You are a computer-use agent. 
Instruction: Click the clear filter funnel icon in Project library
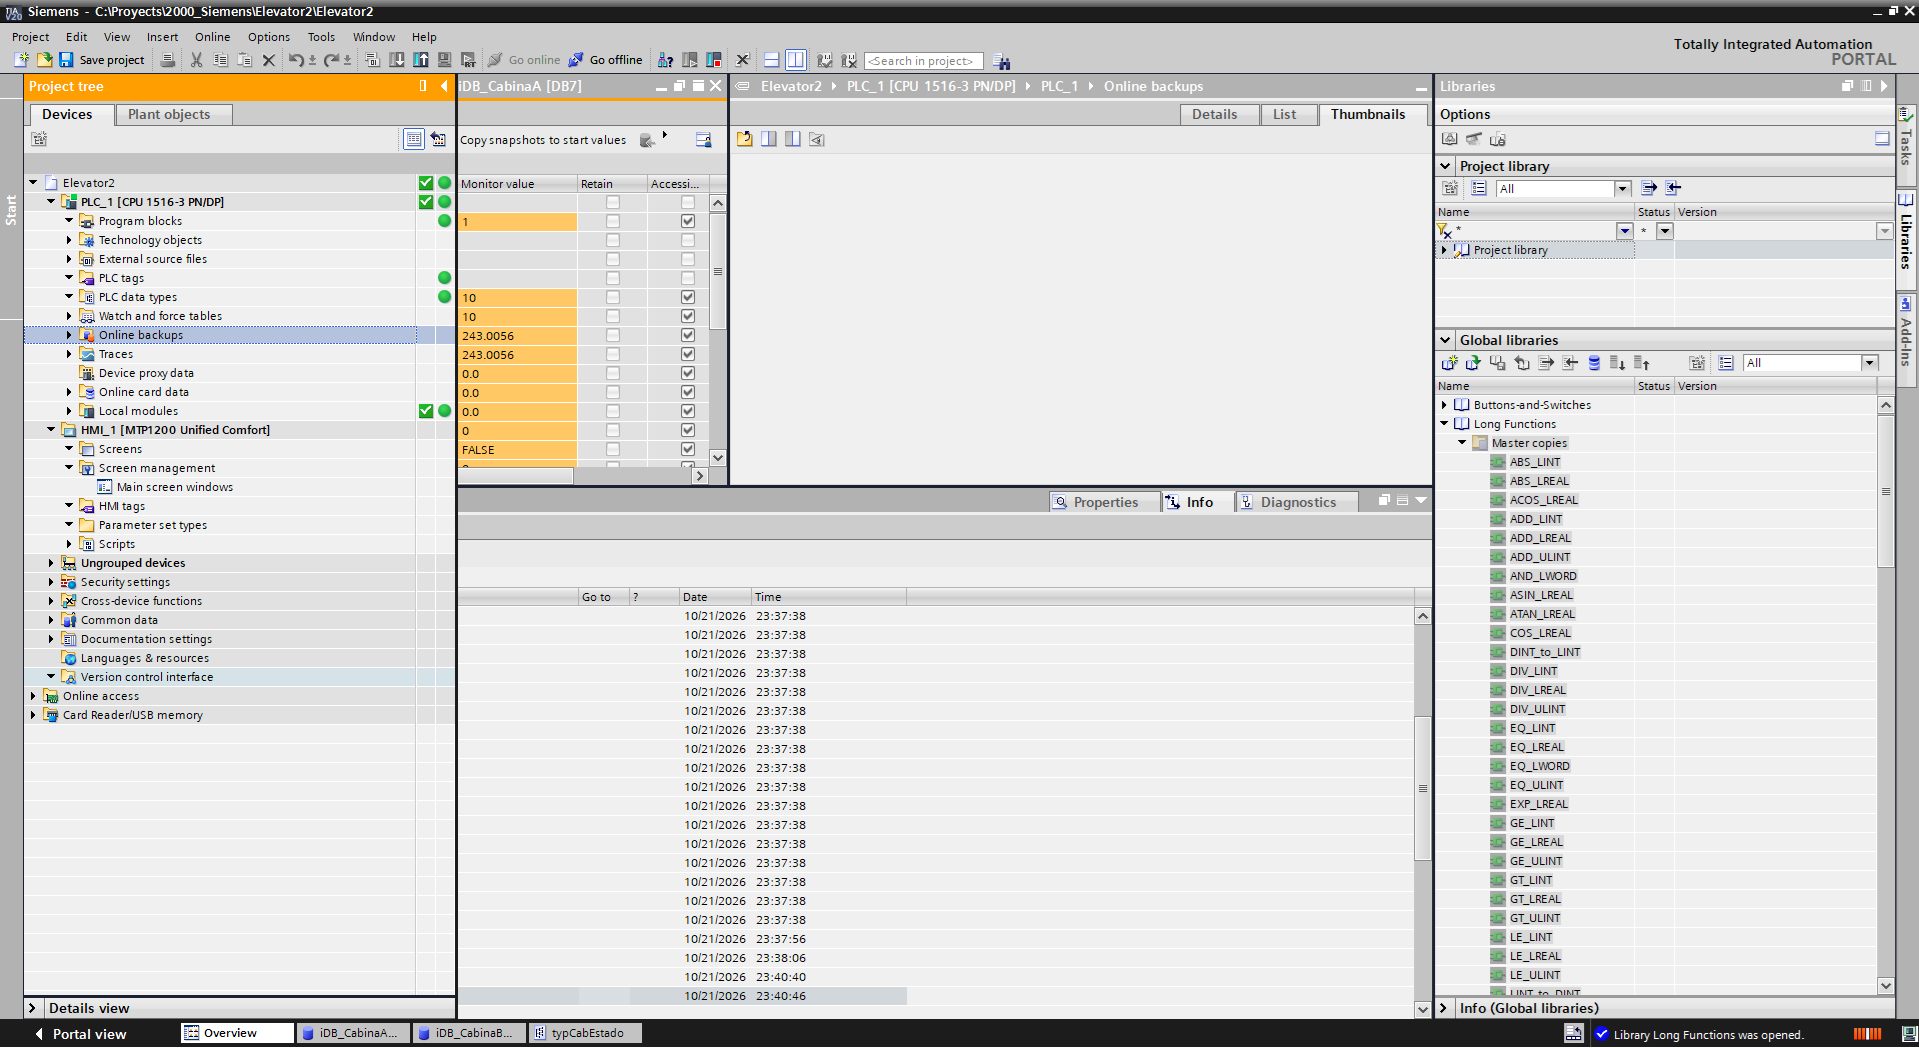[x=1444, y=232]
